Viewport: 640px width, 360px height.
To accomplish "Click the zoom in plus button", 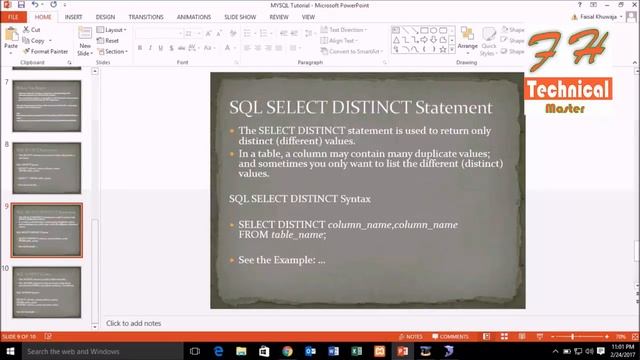I will (607, 336).
